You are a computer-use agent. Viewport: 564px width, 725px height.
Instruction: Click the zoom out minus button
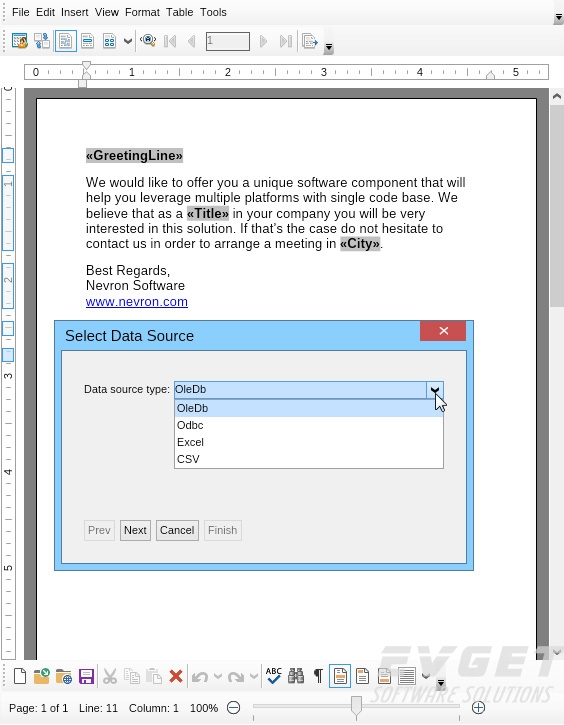pyautogui.click(x=233, y=707)
